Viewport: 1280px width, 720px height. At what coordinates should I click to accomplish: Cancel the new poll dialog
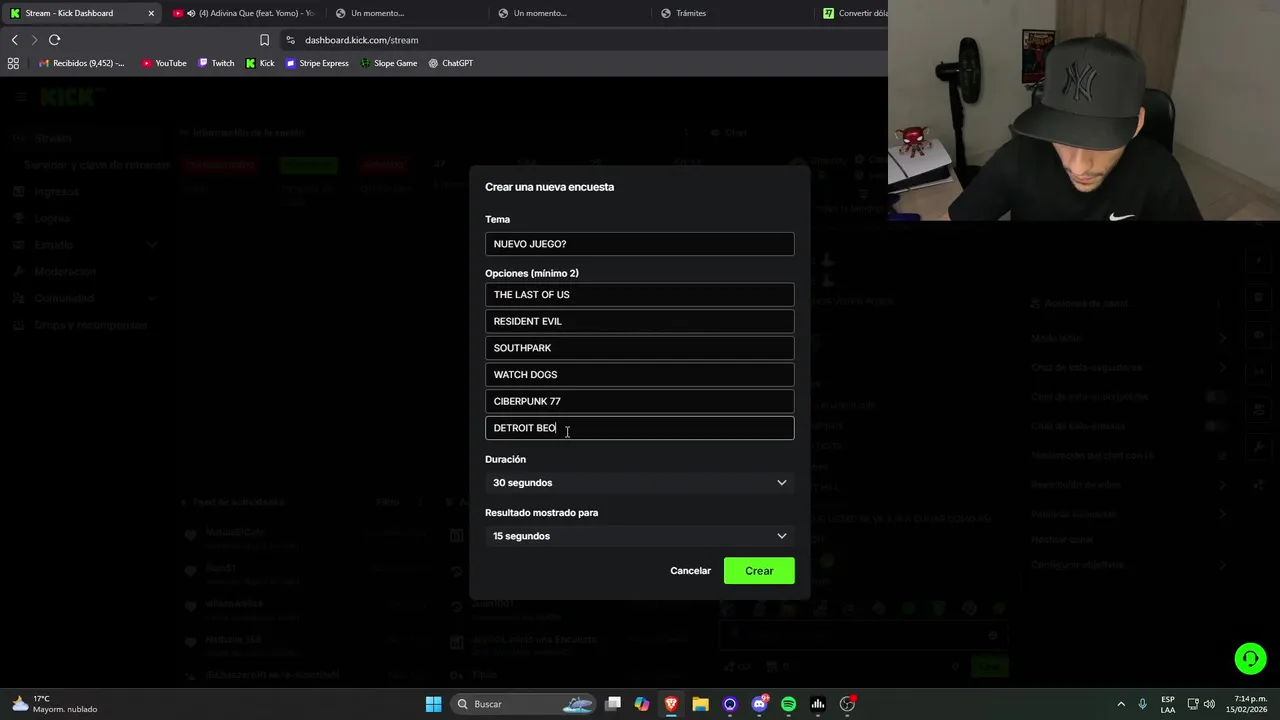690,571
